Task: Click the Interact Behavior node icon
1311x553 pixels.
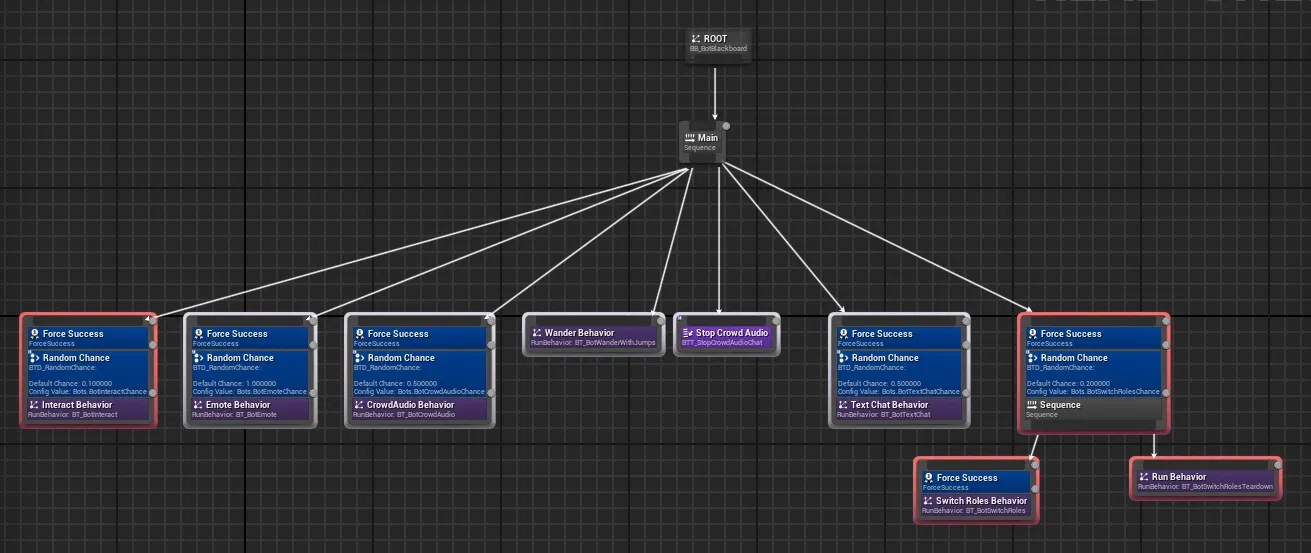Action: 35,405
